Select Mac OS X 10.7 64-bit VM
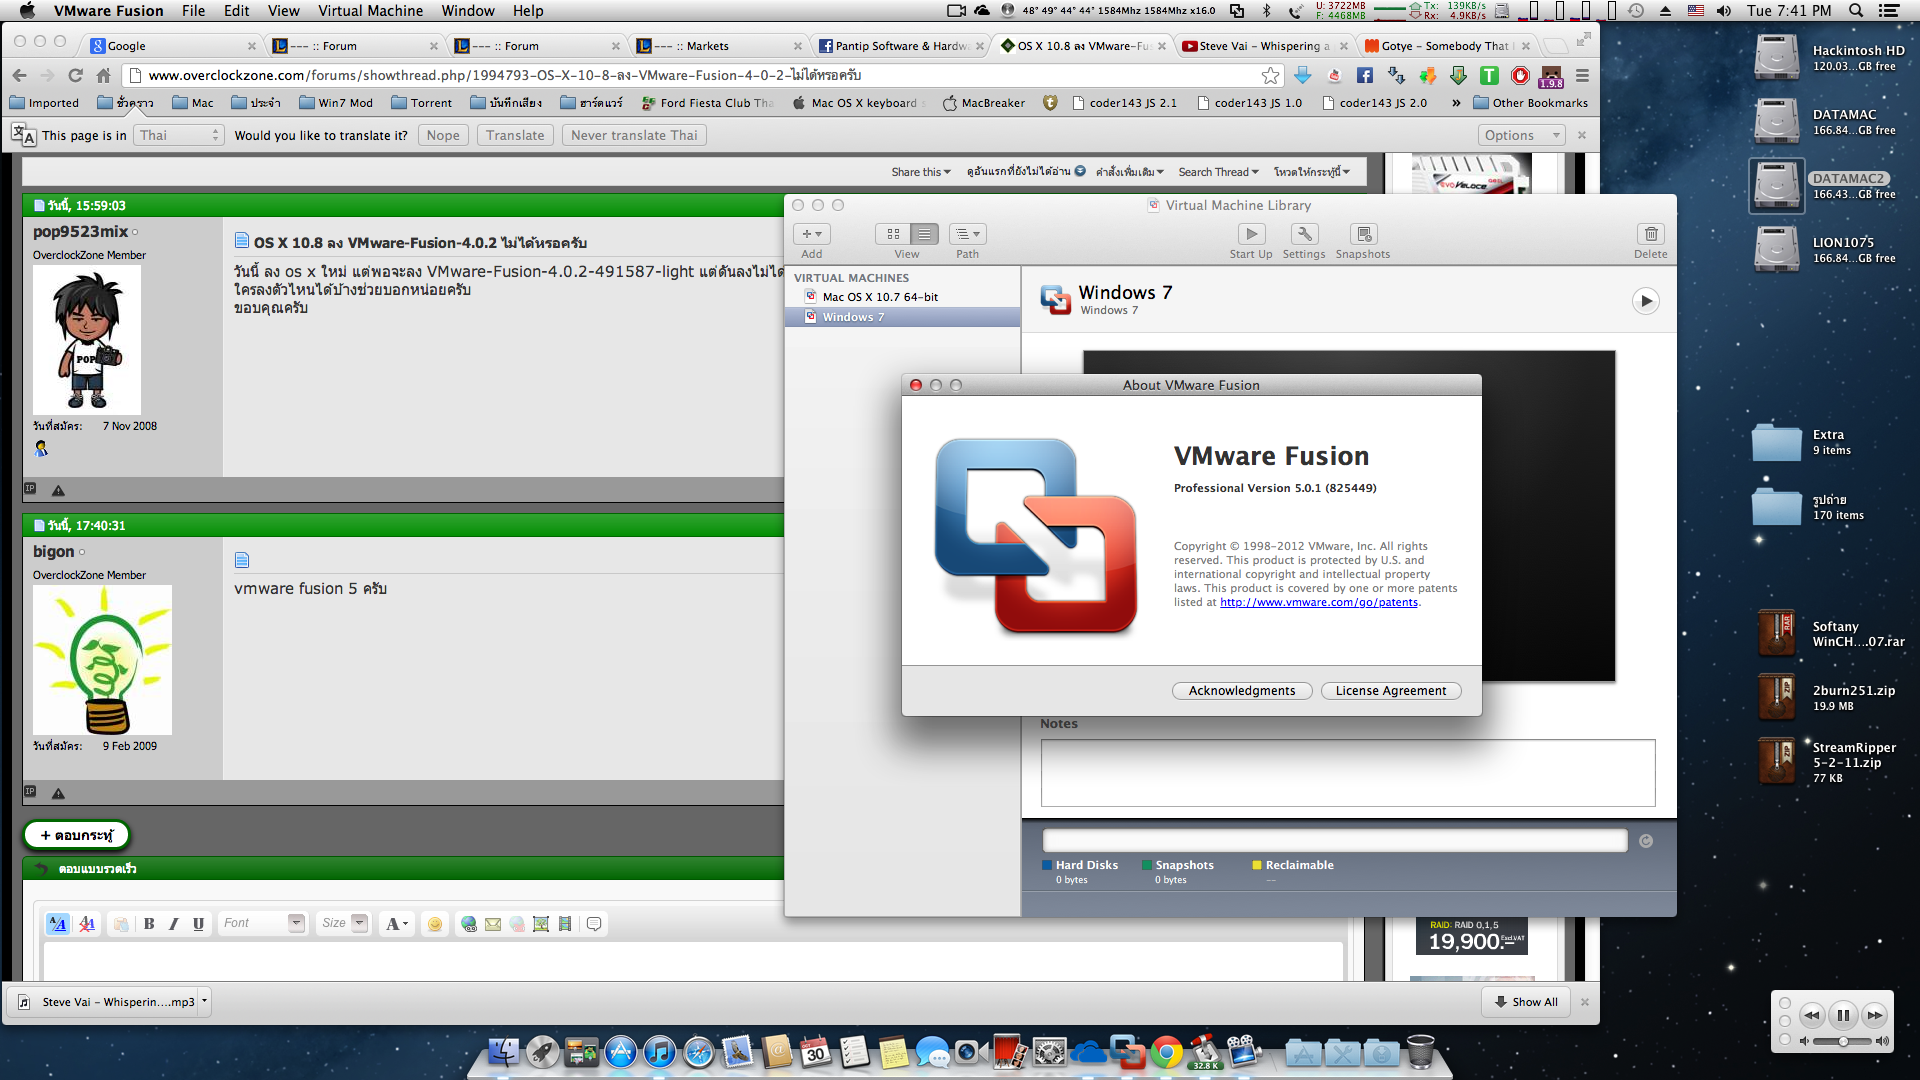The width and height of the screenshot is (1920, 1080). click(880, 297)
